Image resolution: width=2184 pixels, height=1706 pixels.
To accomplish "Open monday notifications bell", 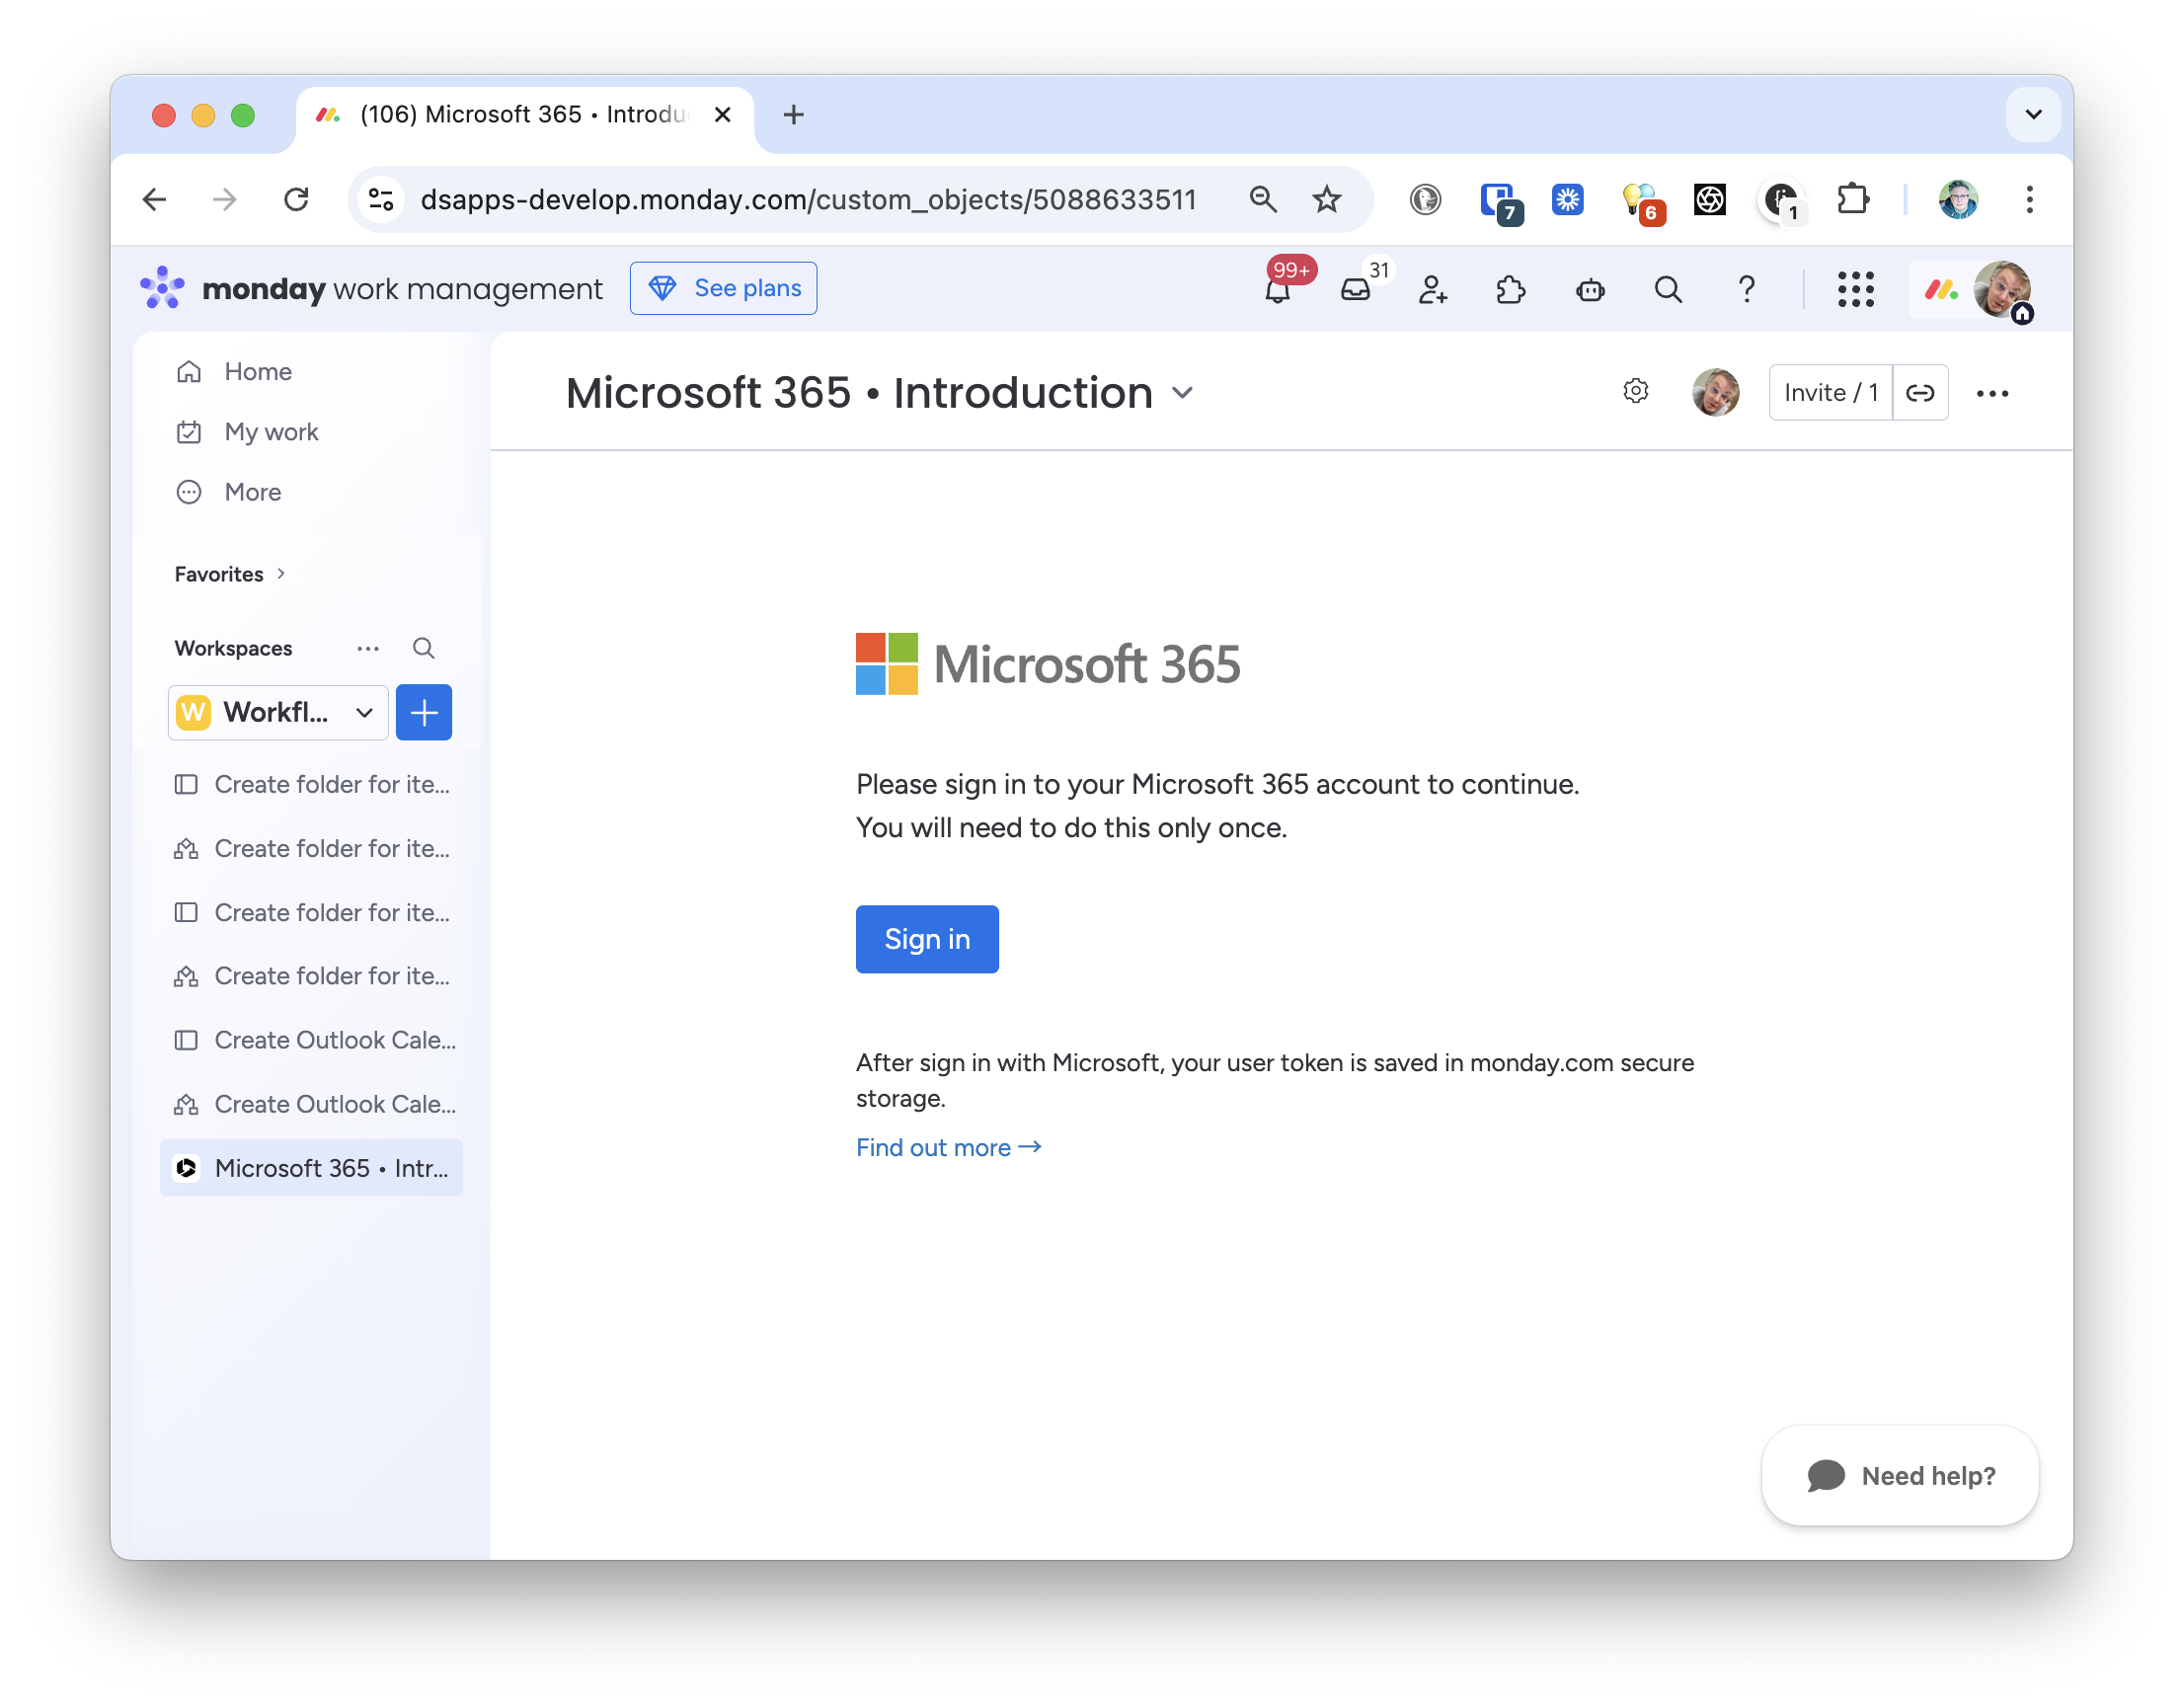I will click(1277, 290).
